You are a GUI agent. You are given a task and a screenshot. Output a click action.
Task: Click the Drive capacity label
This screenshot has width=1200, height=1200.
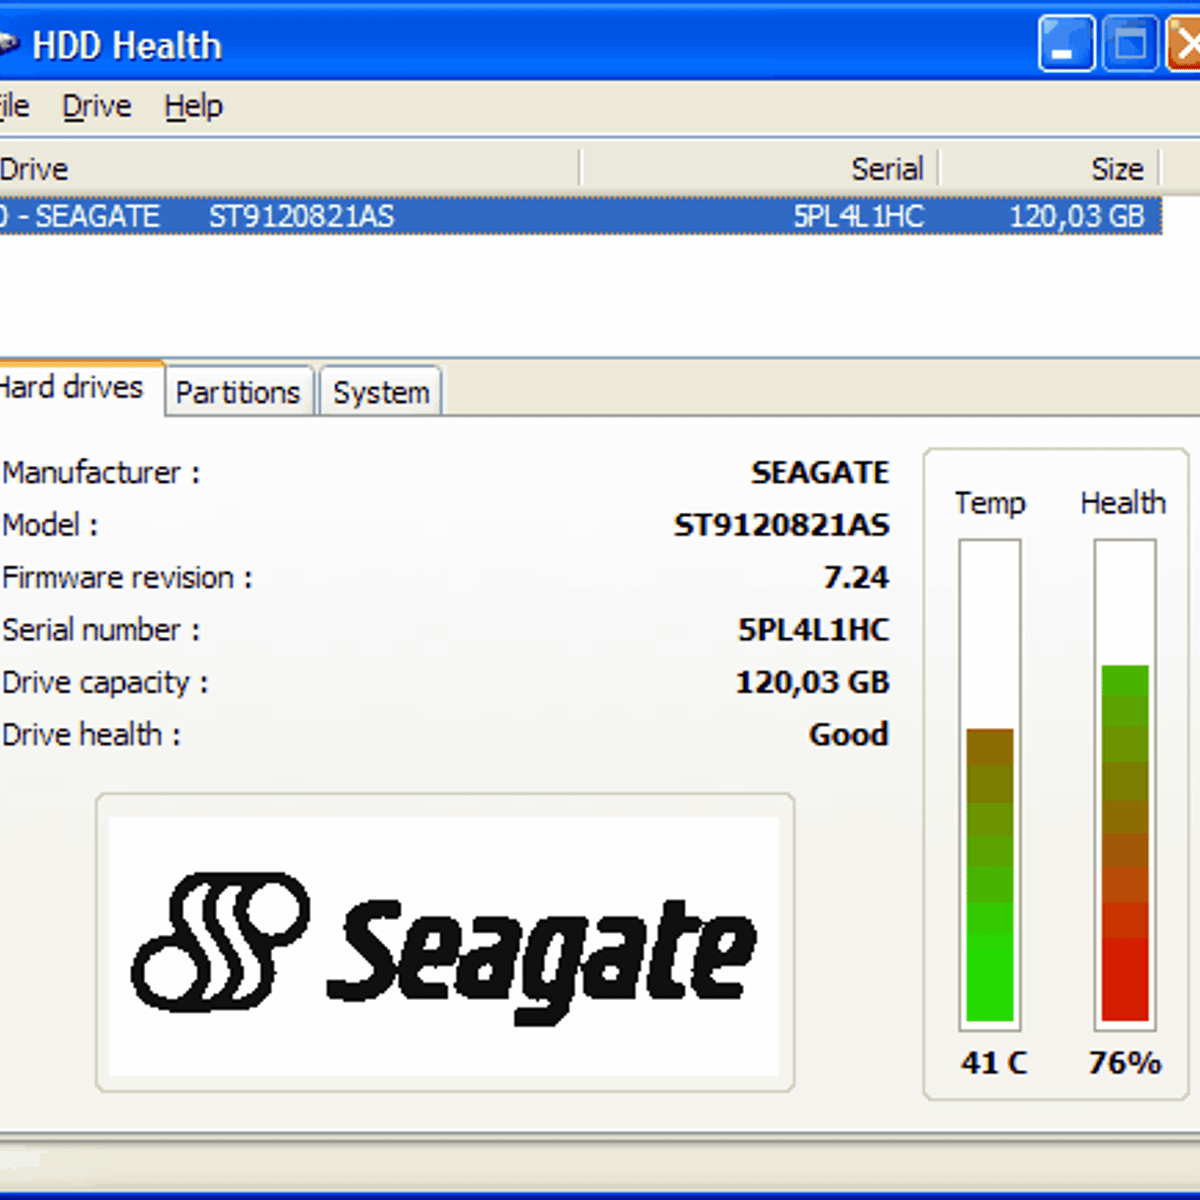pos(105,682)
